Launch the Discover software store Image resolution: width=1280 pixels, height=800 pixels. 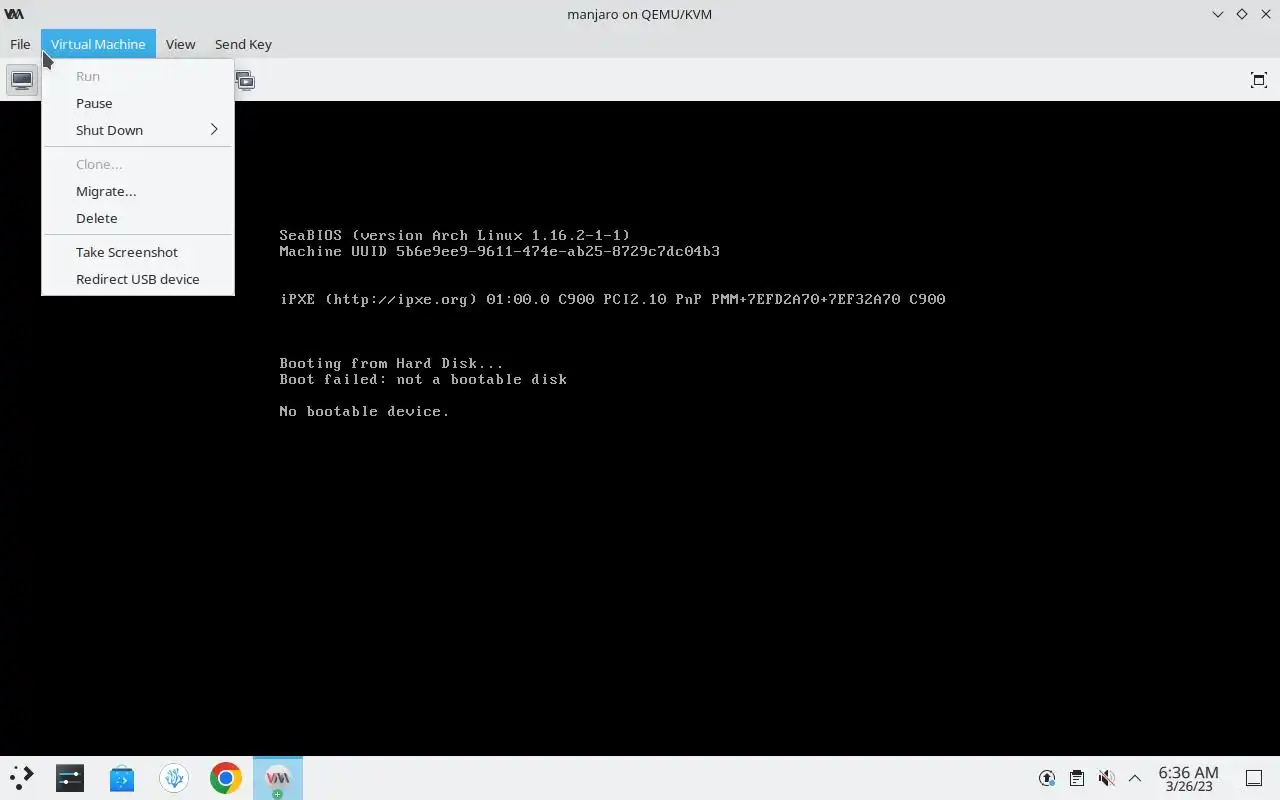(122, 778)
